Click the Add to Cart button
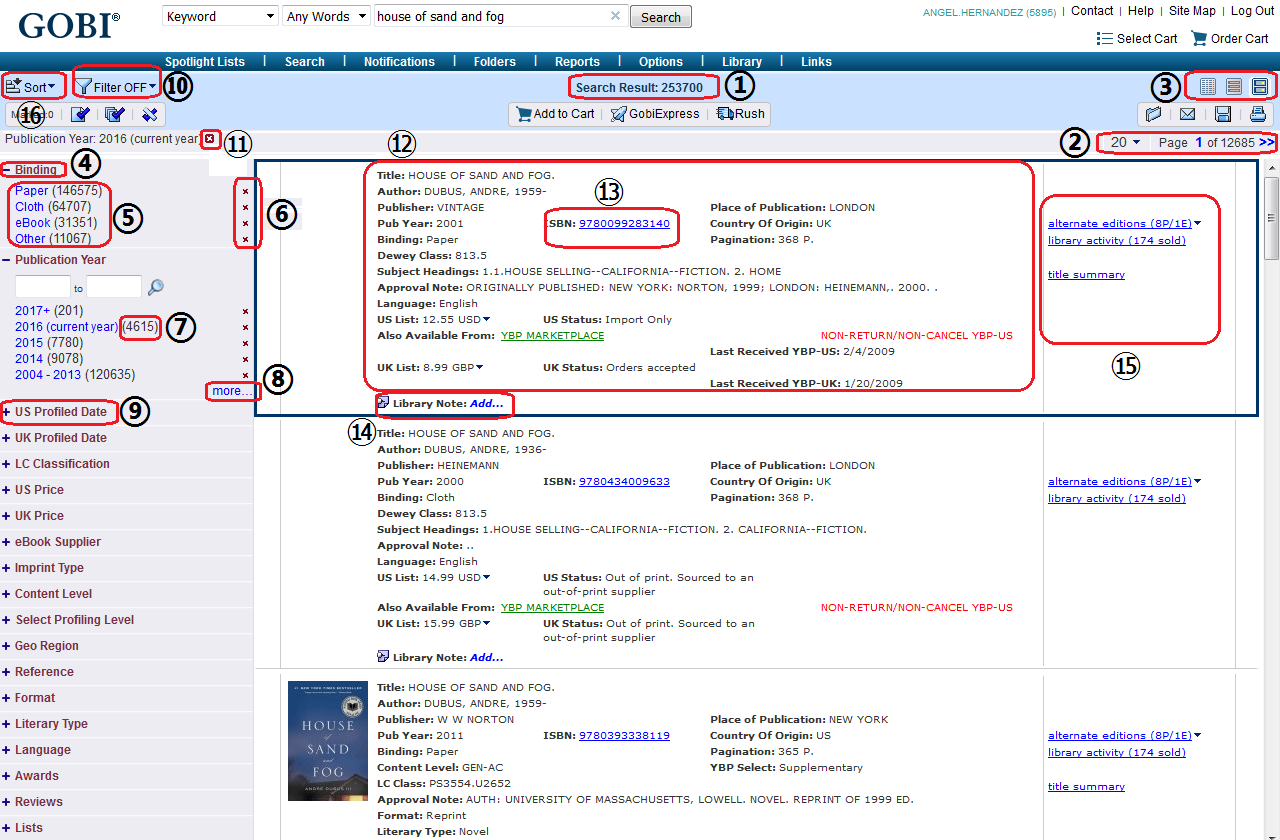 [x=555, y=114]
